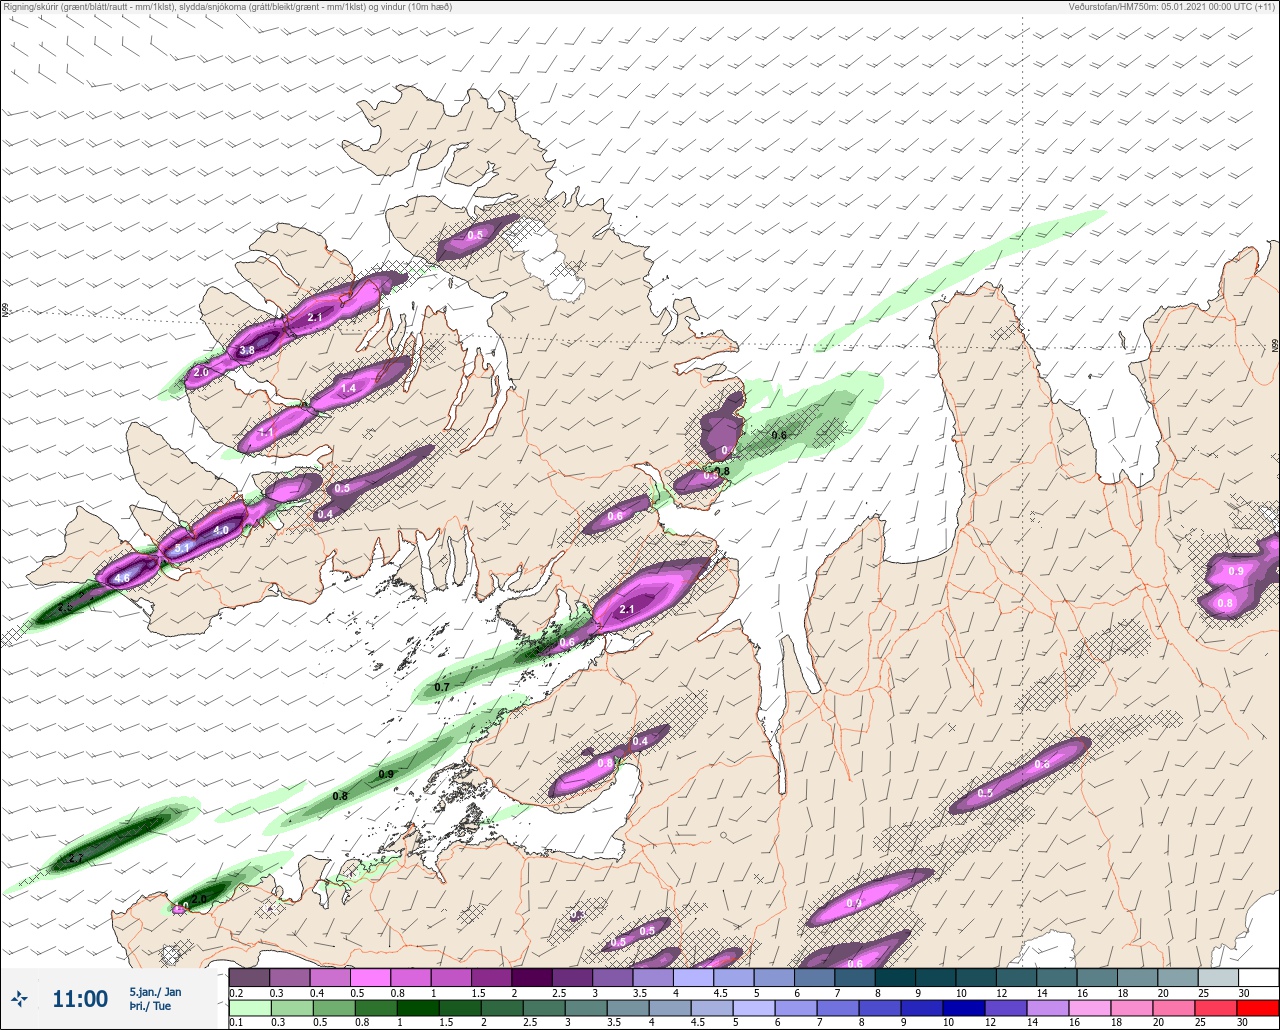Viewport: 1280px width, 1030px height.
Task: Select the bright pink 0.5 snow legend swatch
Action: click(x=370, y=977)
